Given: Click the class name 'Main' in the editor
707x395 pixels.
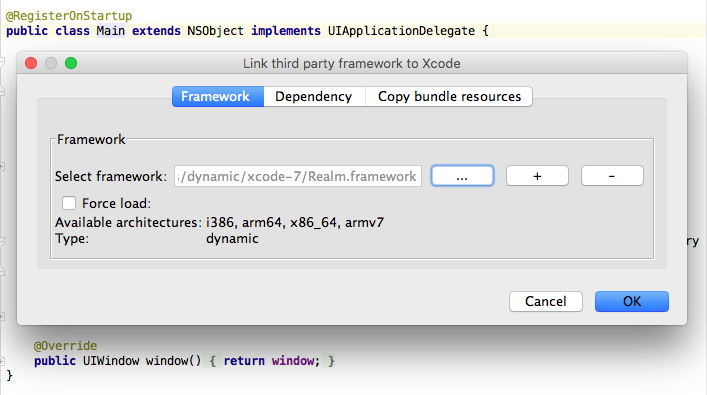Looking at the screenshot, I should pyautogui.click(x=110, y=31).
